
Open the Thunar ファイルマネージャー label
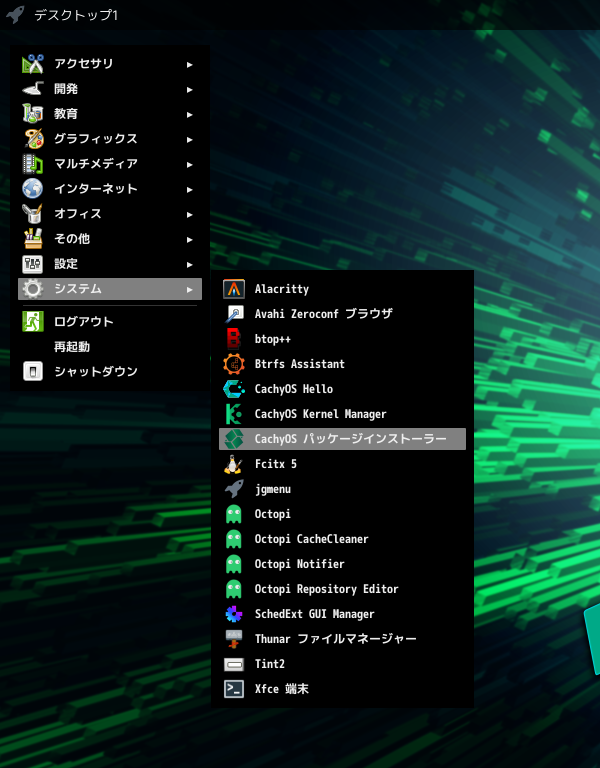336,639
